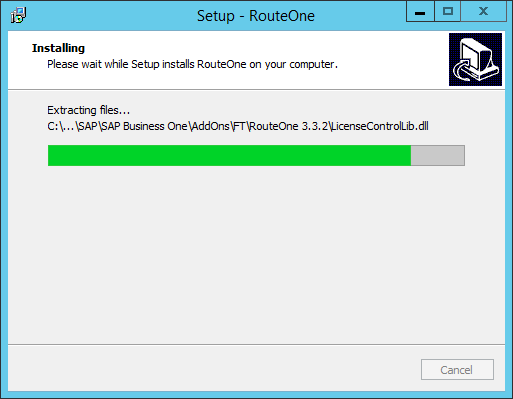
Task: Click the 'C:\...' start of the file path
Action: pyautogui.click(x=61, y=126)
